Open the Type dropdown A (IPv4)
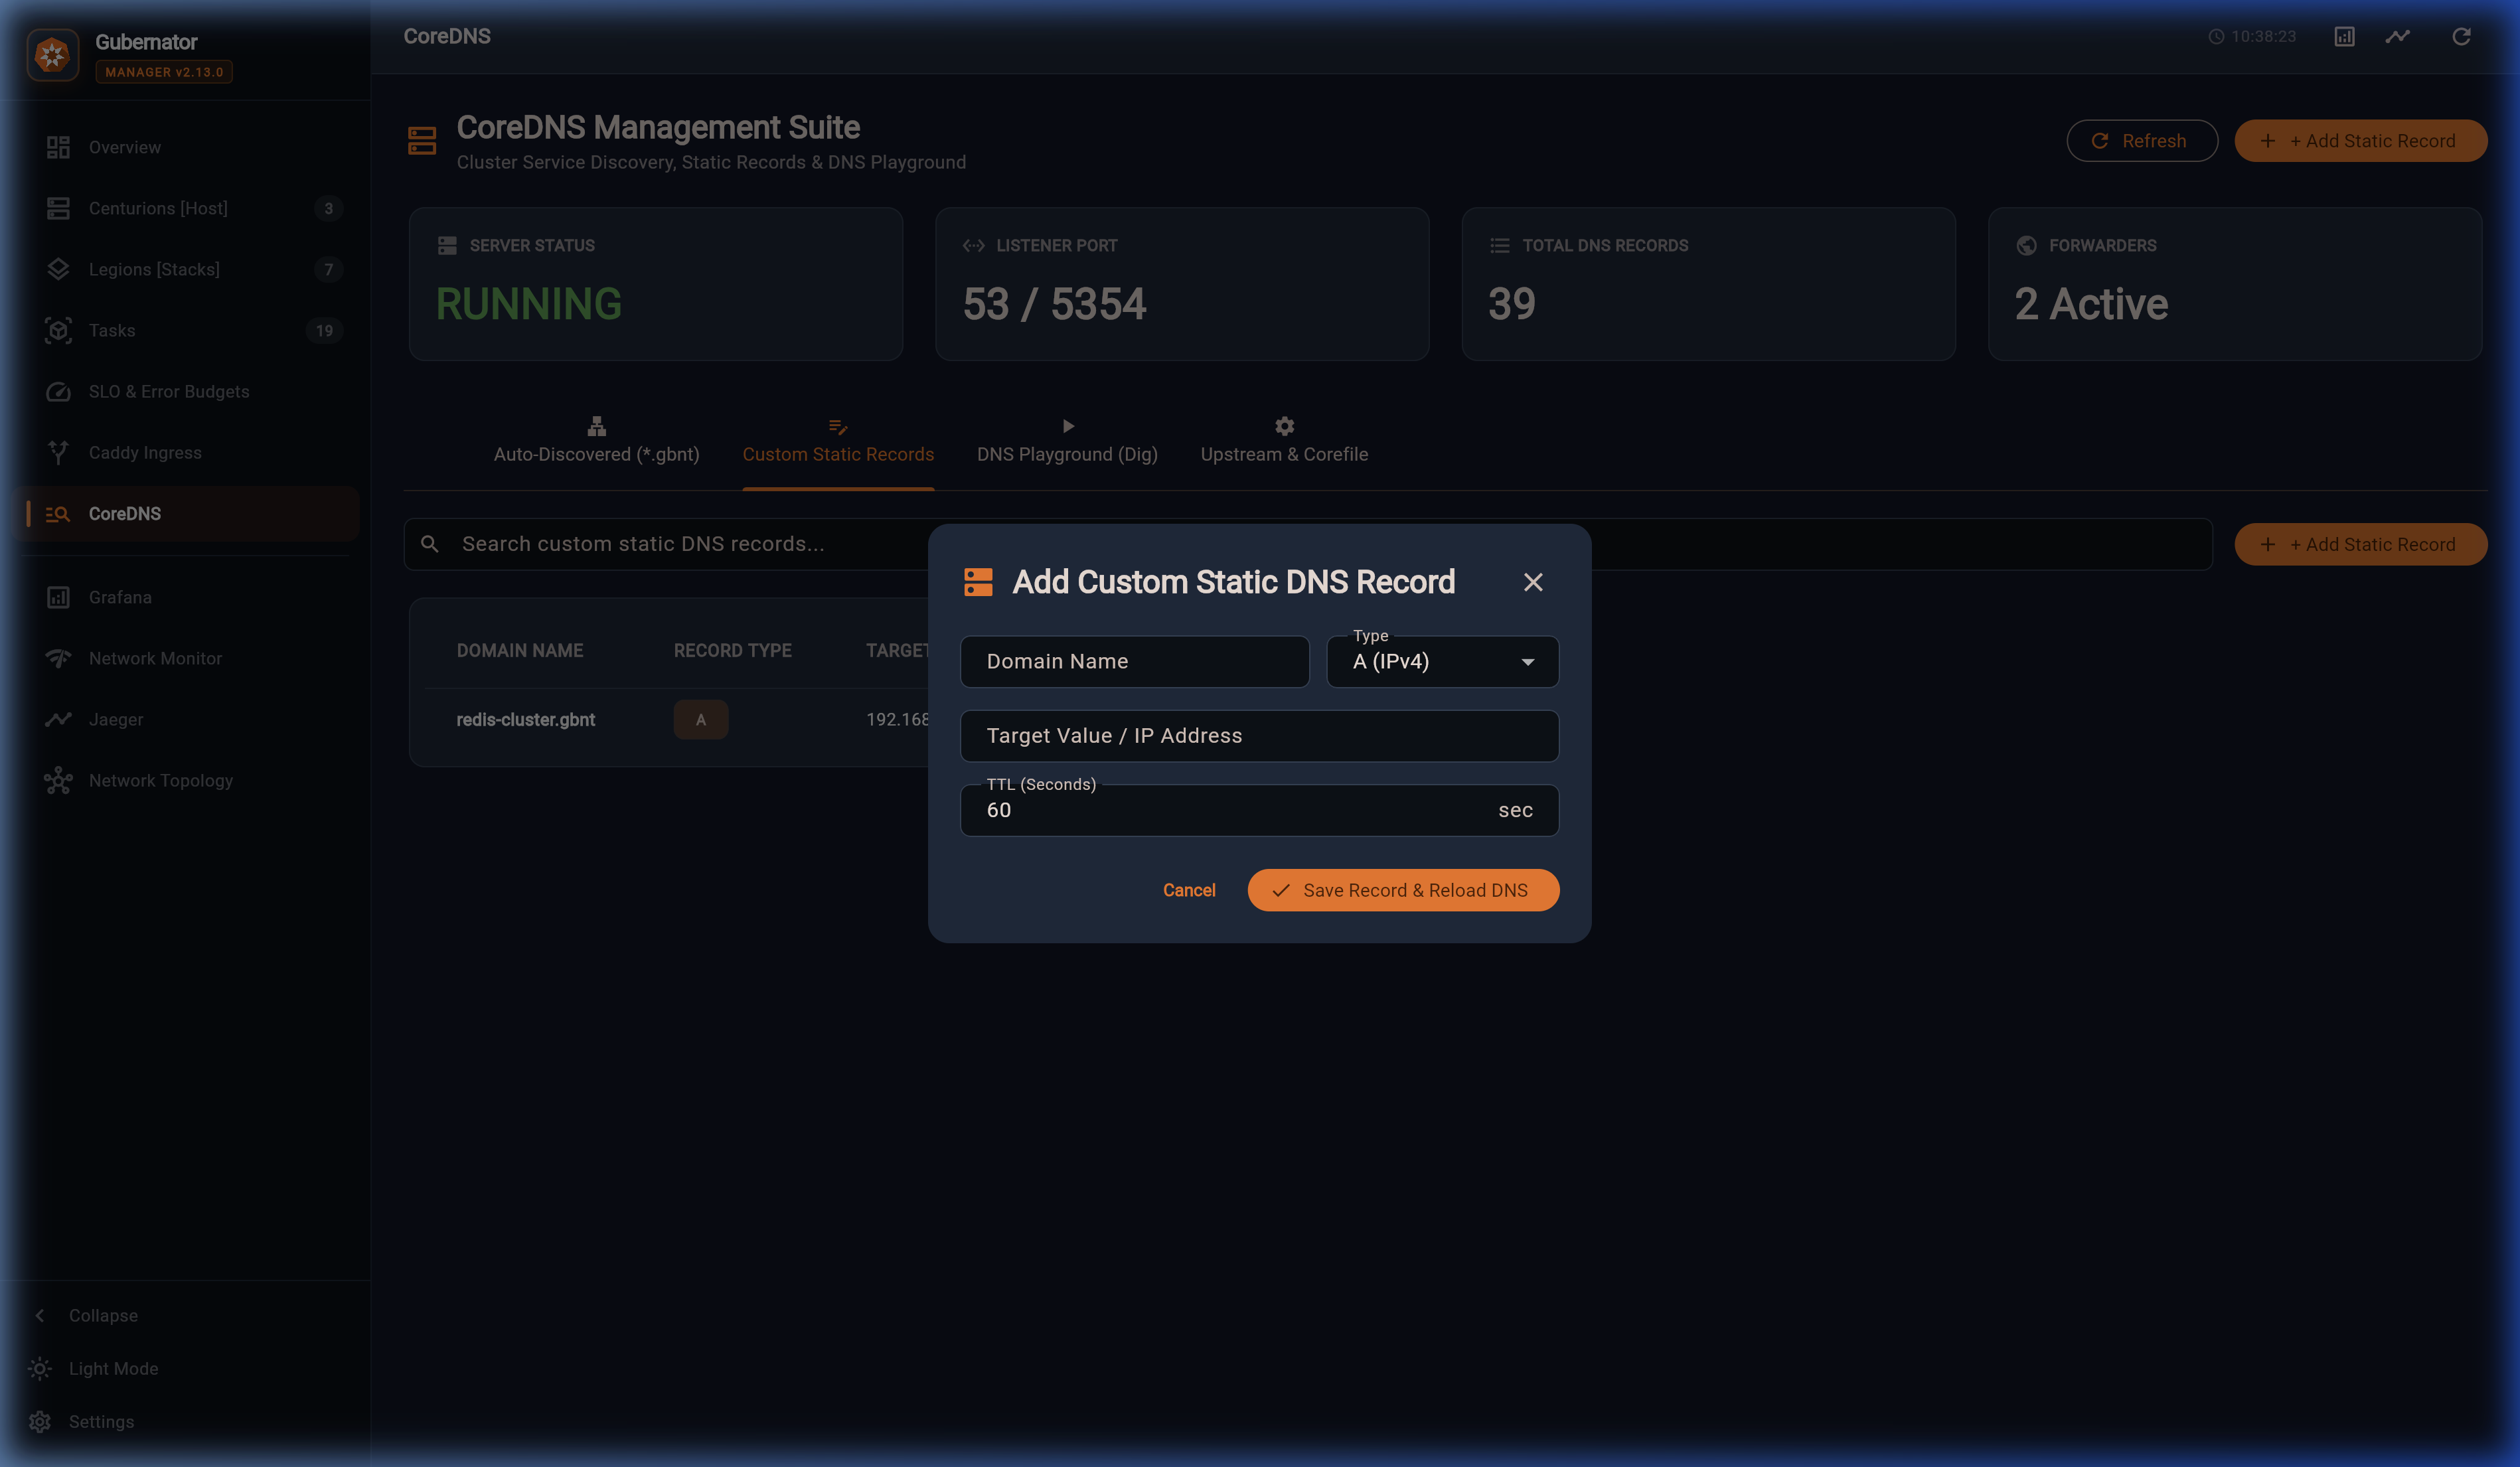Image resolution: width=2520 pixels, height=1467 pixels. point(1442,662)
